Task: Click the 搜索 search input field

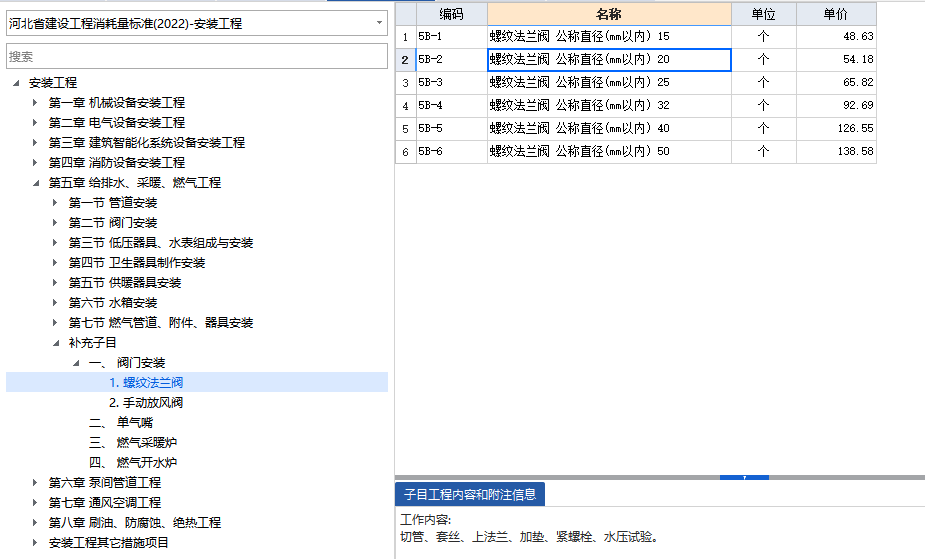Action: (196, 57)
